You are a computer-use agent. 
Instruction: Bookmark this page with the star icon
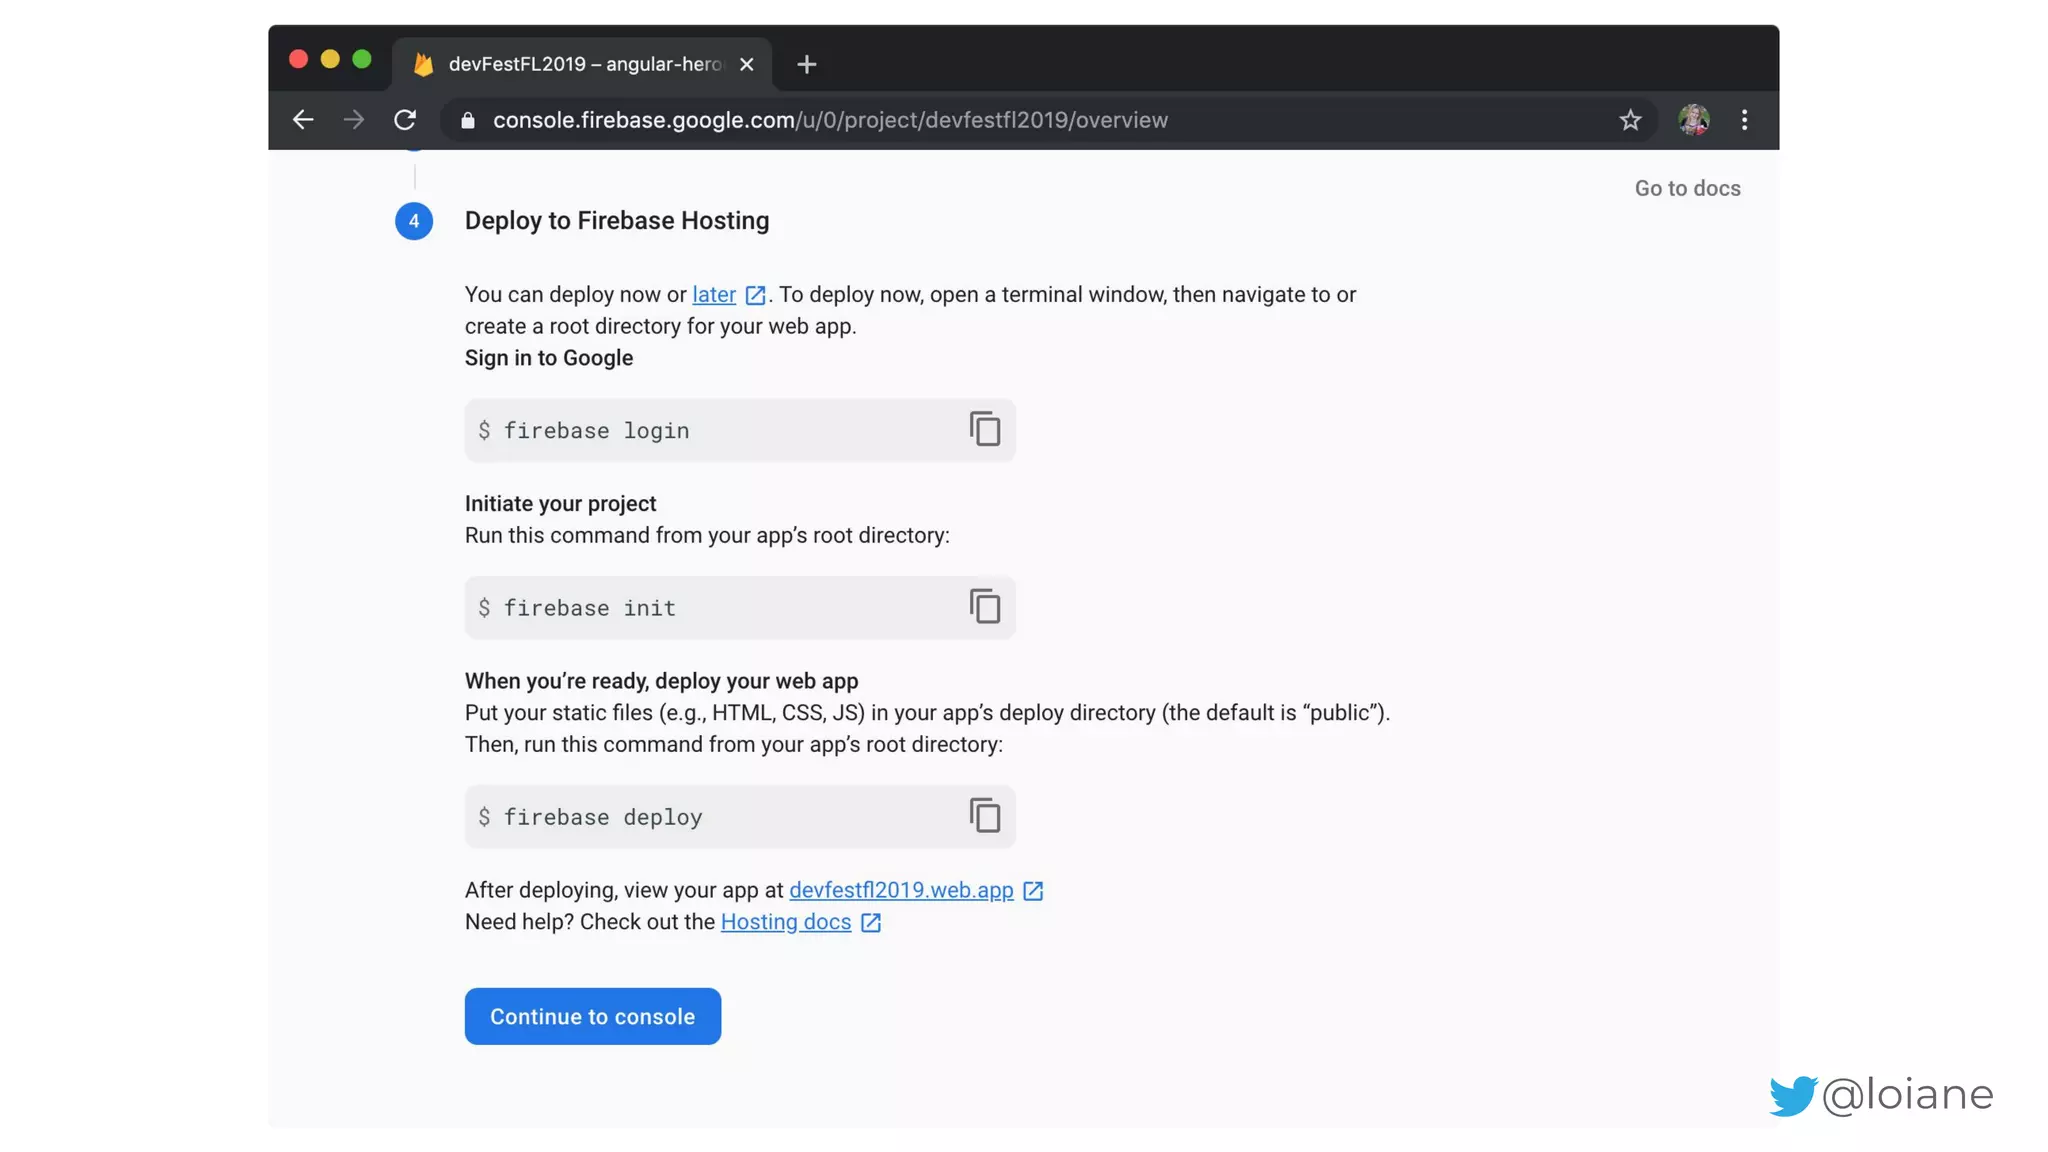coord(1630,120)
